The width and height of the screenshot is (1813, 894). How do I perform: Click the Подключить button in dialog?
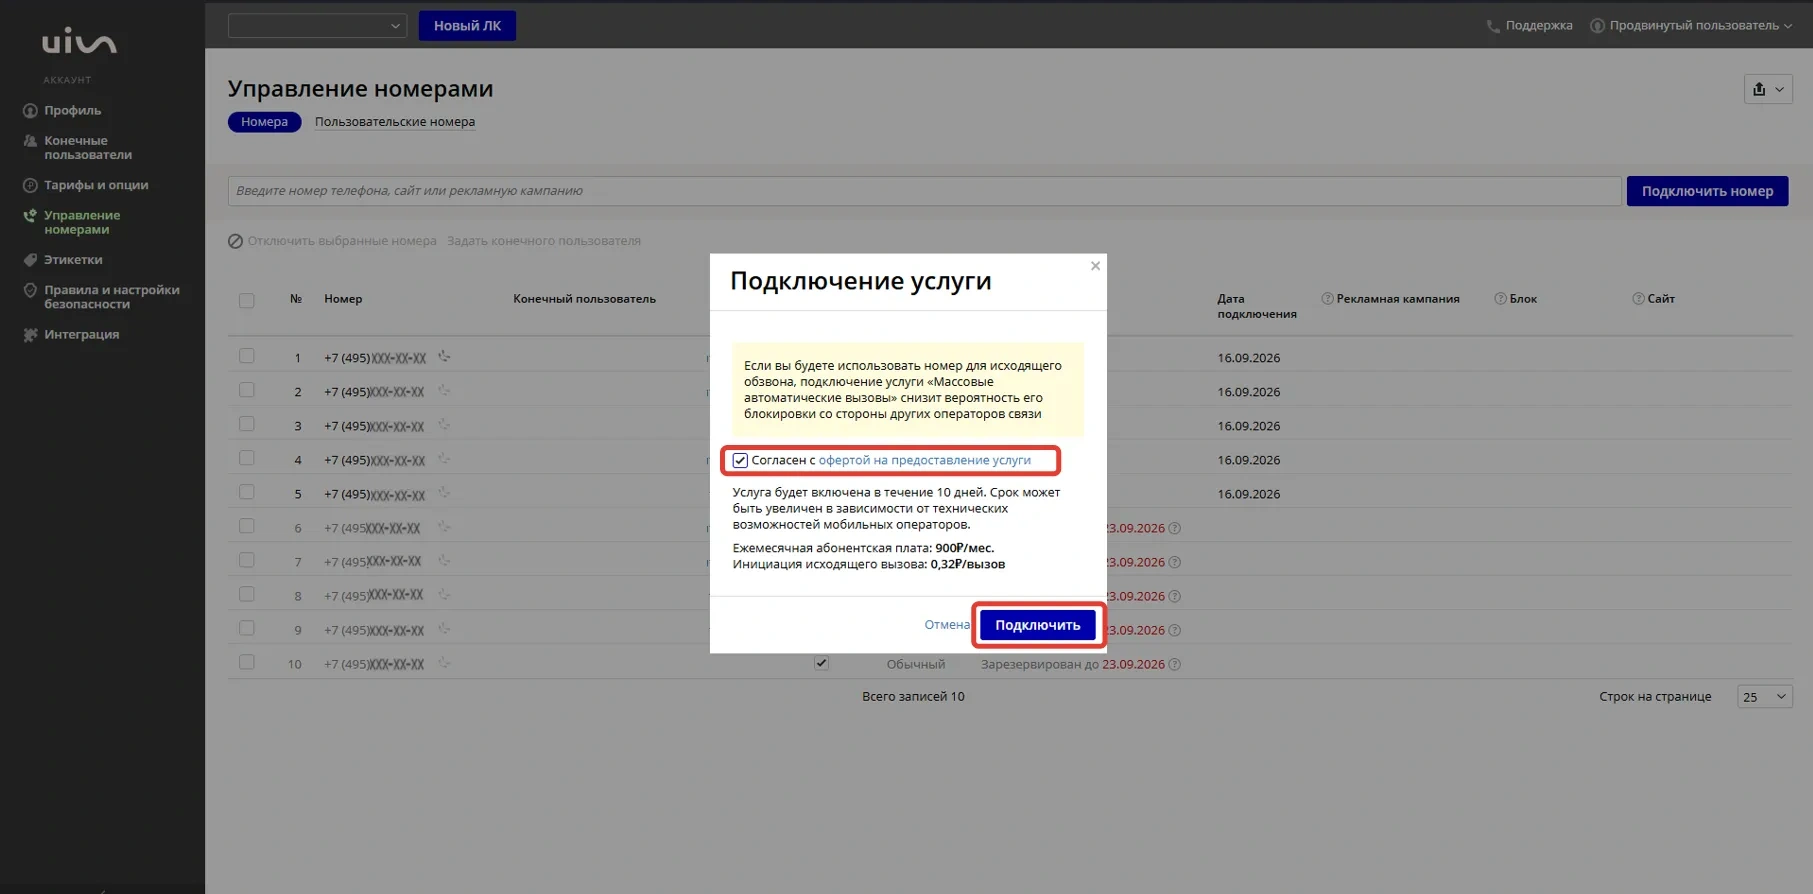click(x=1038, y=625)
